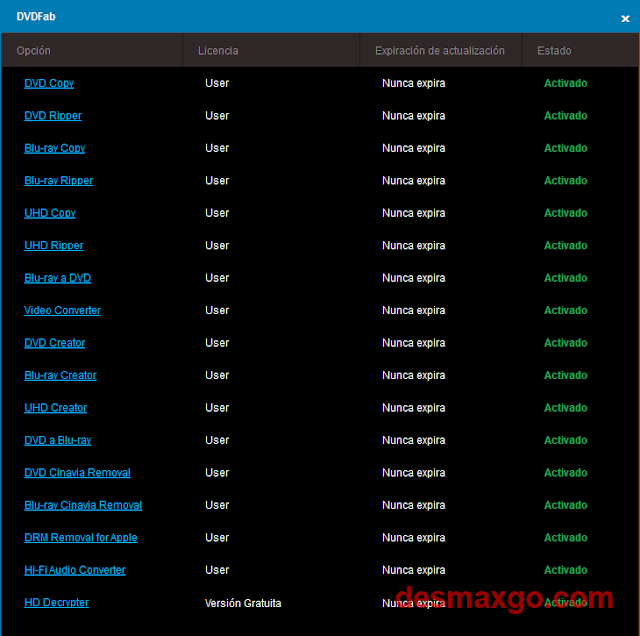Open the DRM Removal for Apple link

81,538
